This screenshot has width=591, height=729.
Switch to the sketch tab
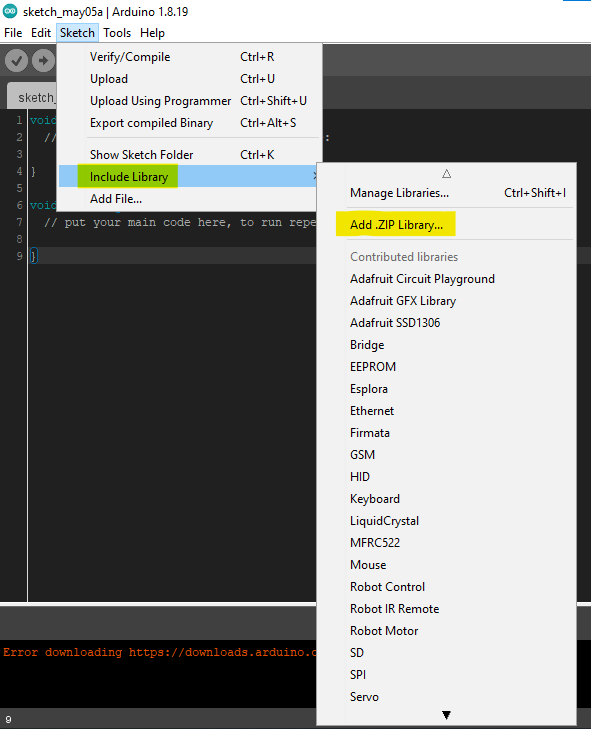point(33,97)
